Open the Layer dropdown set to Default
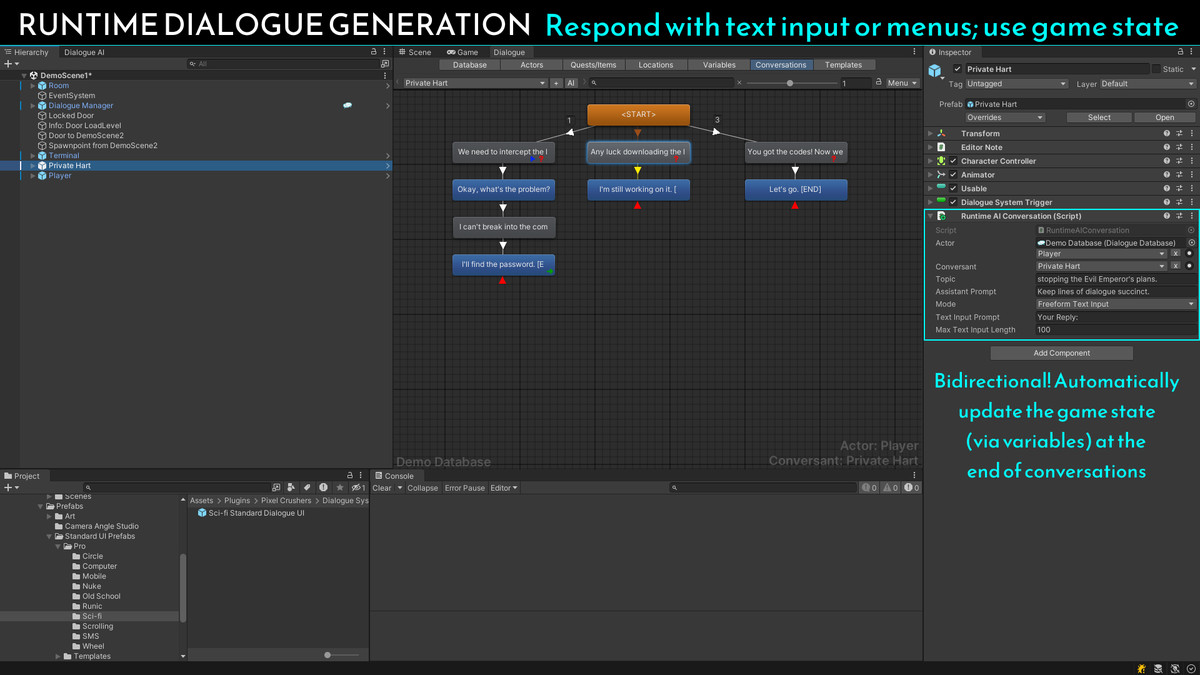The height and width of the screenshot is (675, 1200). coord(1148,84)
